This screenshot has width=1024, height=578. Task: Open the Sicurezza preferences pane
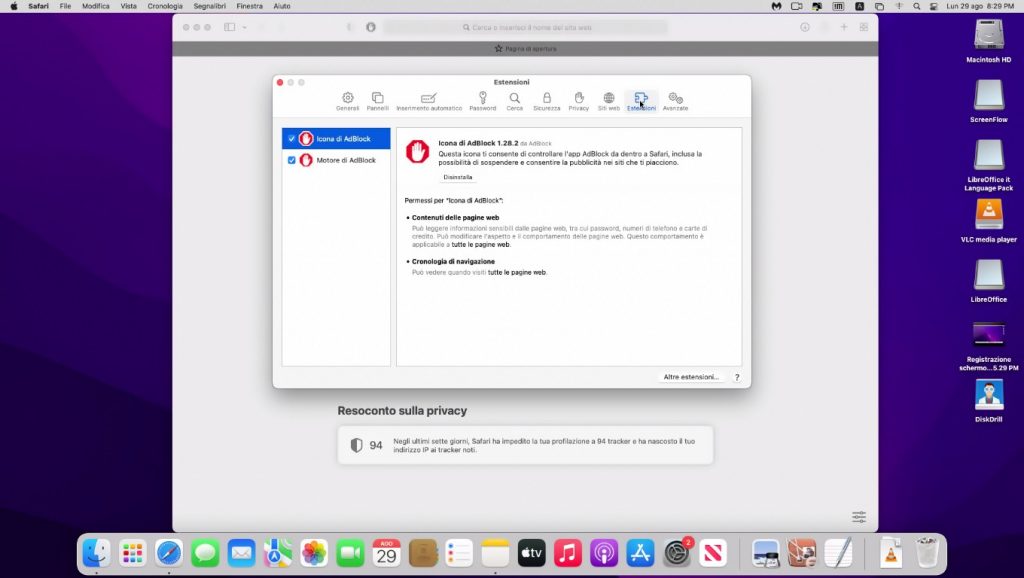click(x=546, y=101)
